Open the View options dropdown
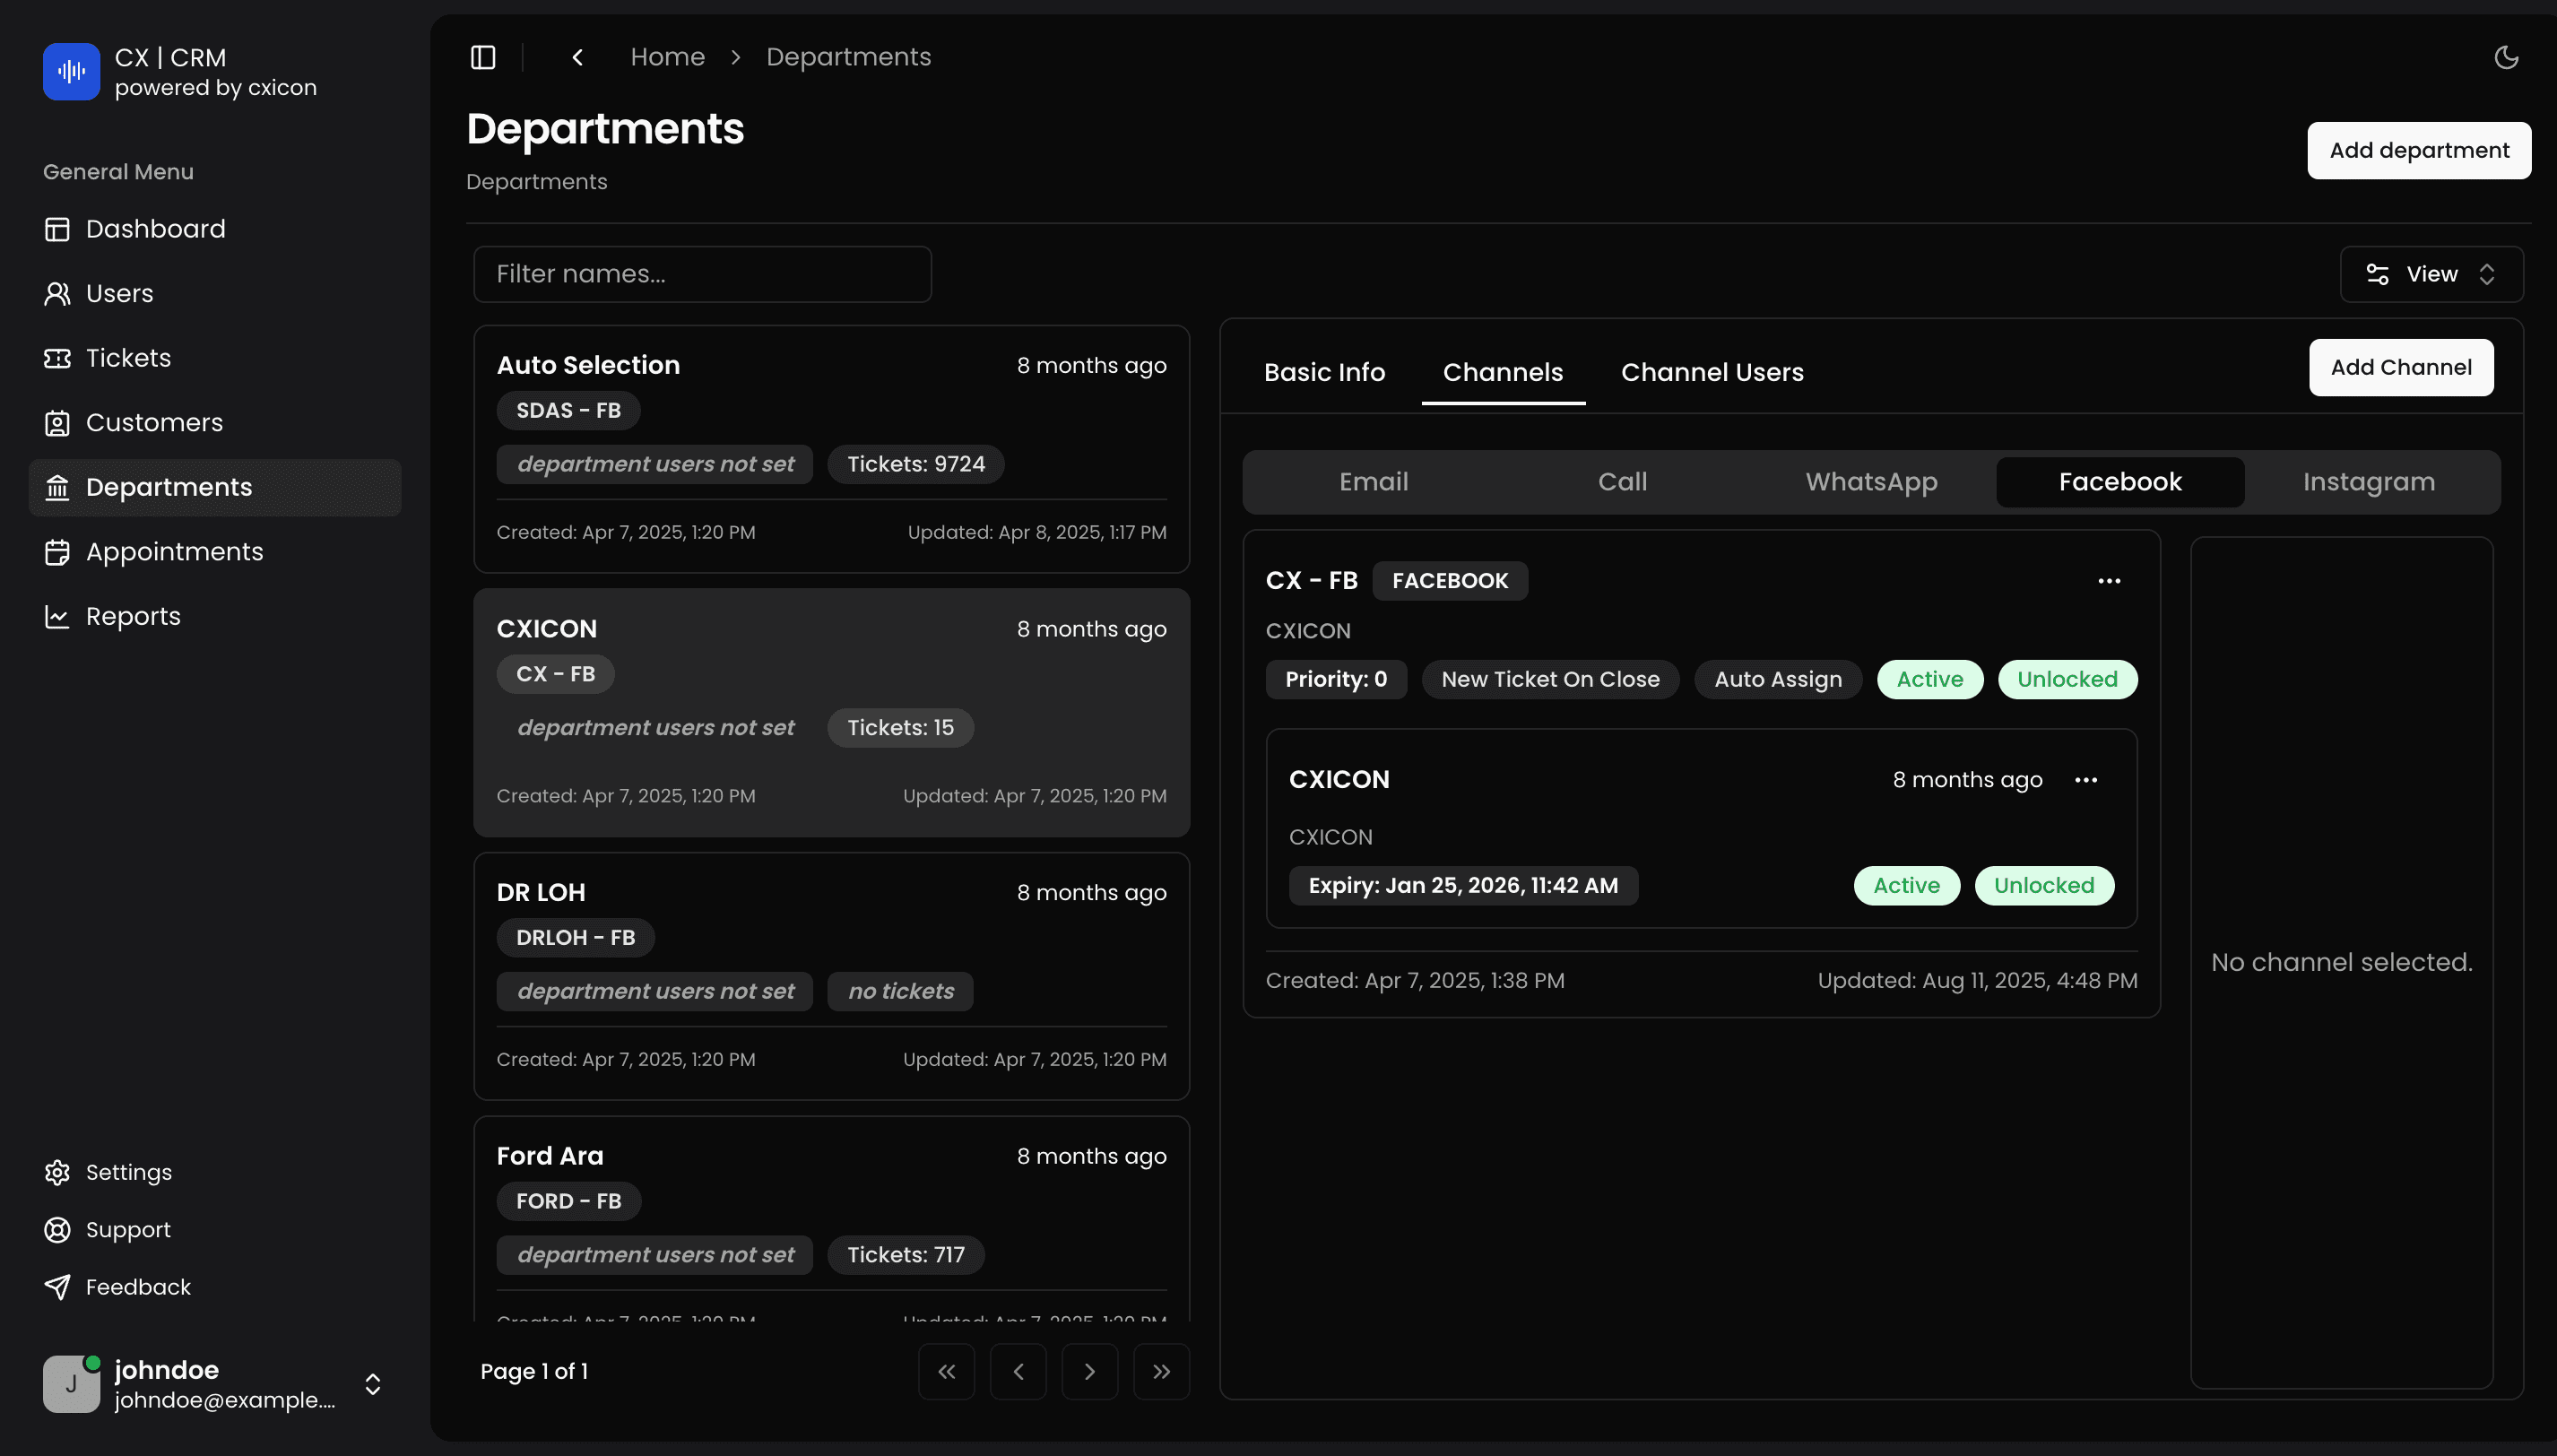Image resolution: width=2557 pixels, height=1456 pixels. pos(2431,274)
